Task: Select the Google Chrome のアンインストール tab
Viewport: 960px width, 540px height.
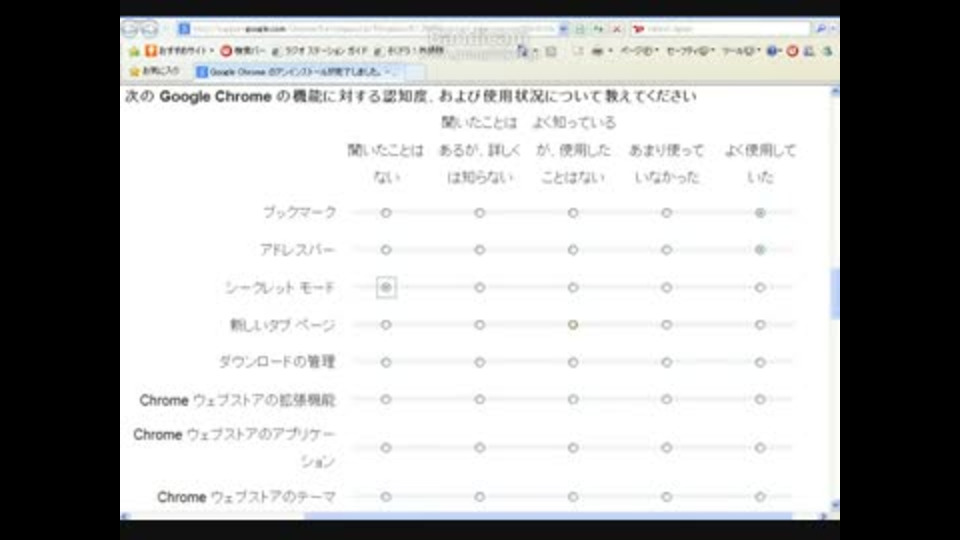Action: (x=298, y=72)
